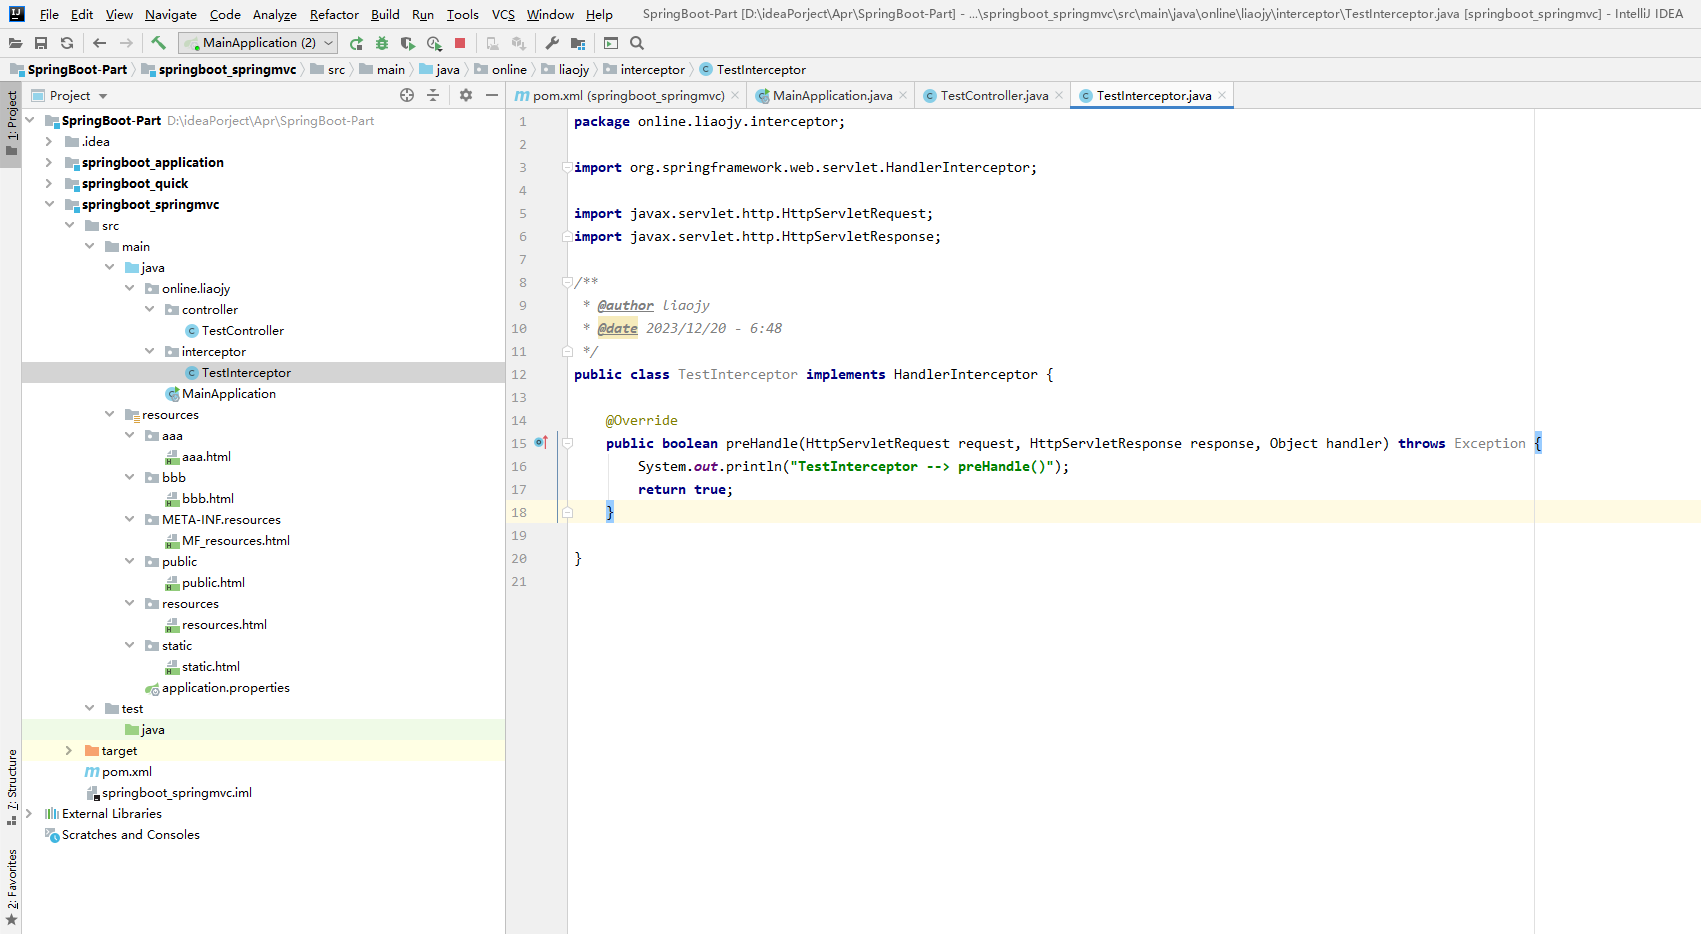The image size is (1701, 934).
Task: Switch to the MainApplication.java editor tab
Action: click(x=832, y=96)
